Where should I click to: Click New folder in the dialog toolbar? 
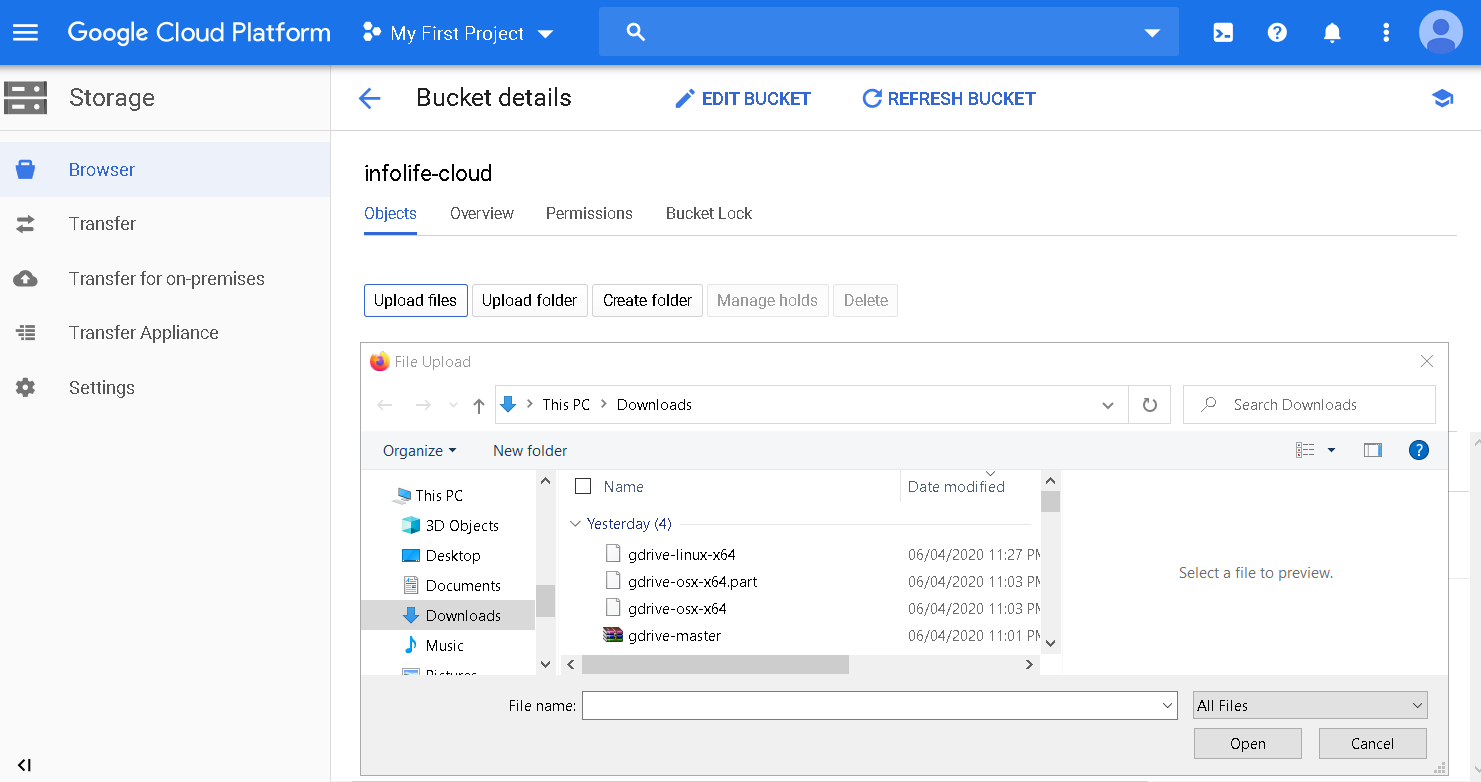530,451
